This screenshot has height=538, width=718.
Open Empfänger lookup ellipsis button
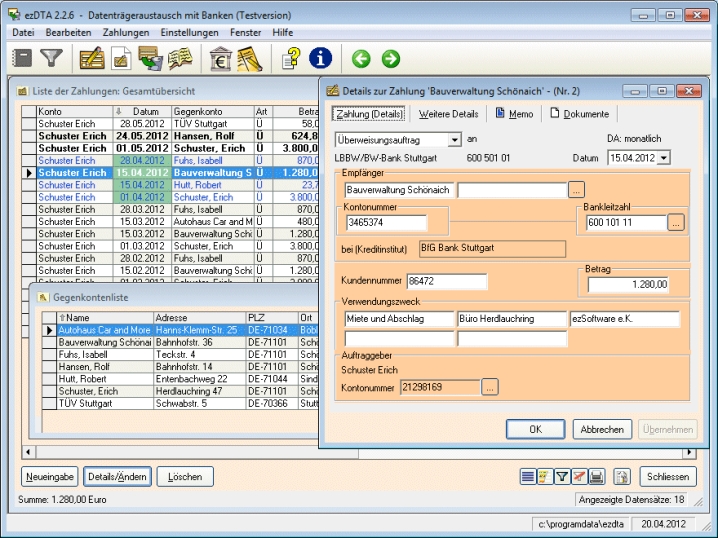tap(576, 189)
